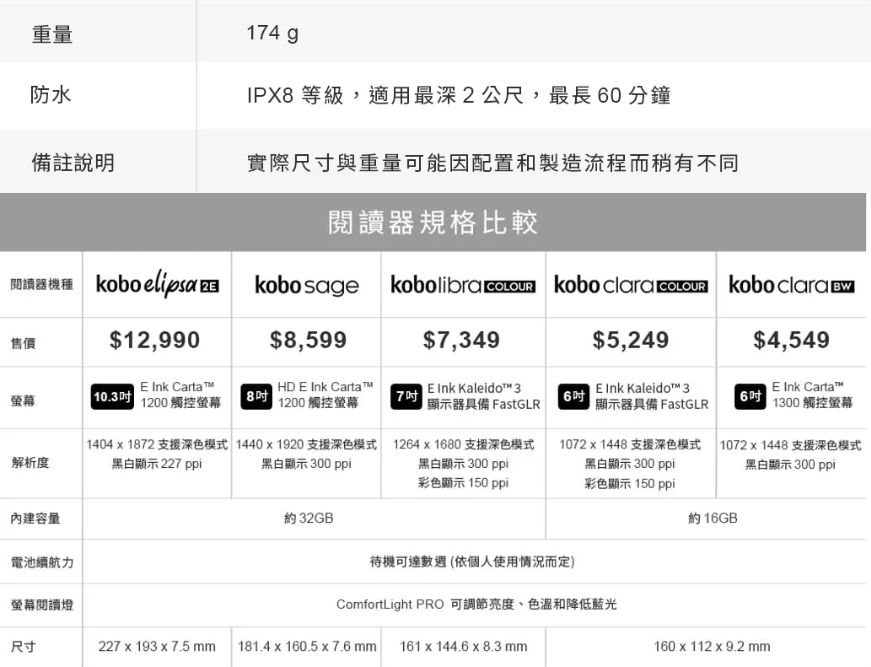Click the ComfortLight PRO description text
This screenshot has width=871, height=667.
(x=476, y=604)
